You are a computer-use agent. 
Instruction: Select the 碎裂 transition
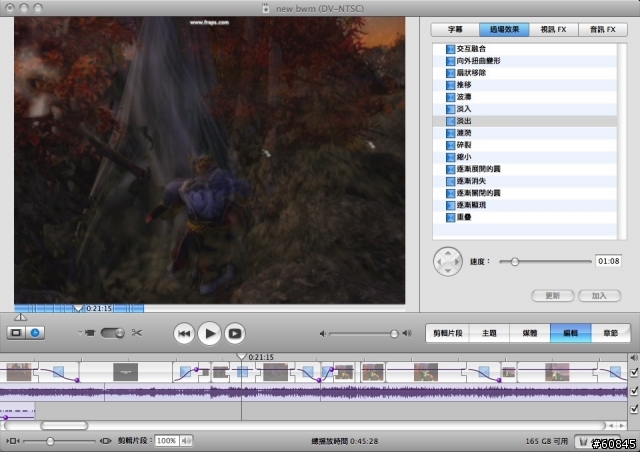[525, 145]
